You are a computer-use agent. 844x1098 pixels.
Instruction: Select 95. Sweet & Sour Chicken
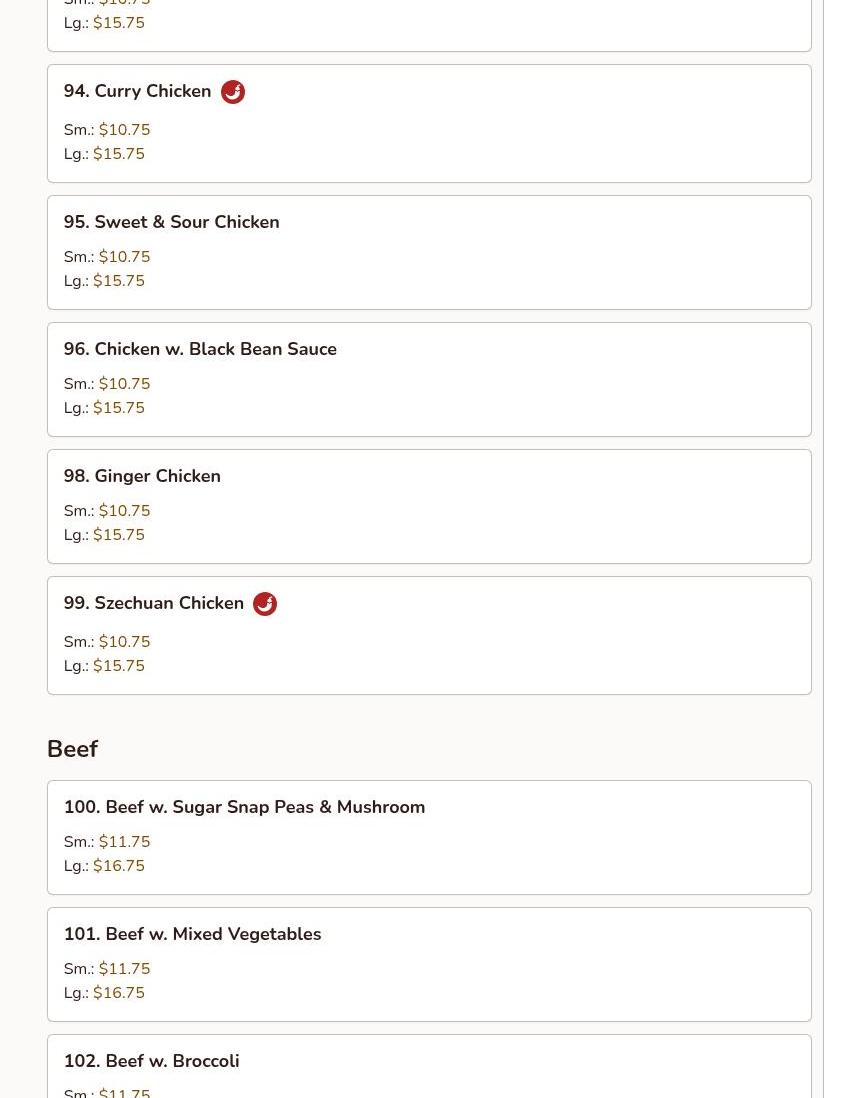click(171, 222)
